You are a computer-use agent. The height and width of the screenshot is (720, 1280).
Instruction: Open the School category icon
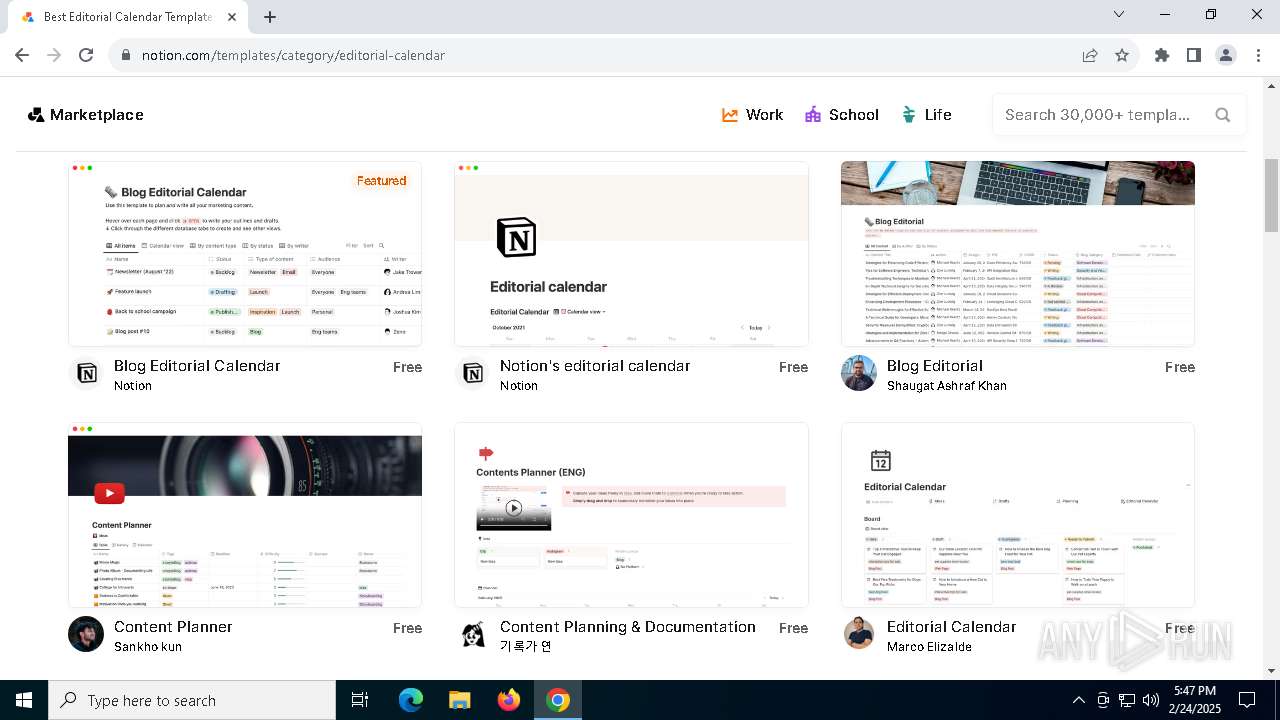click(x=813, y=115)
